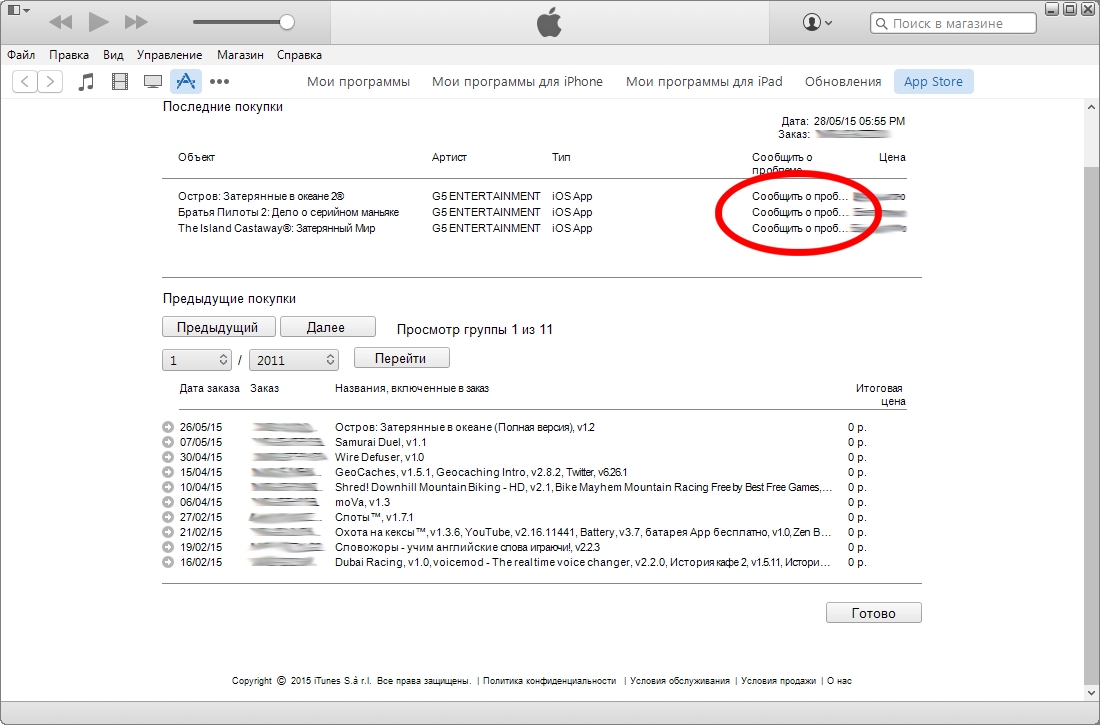Viewport: 1100px width, 725px height.
Task: Open the iTunes window menu icon
Action: coord(18,11)
